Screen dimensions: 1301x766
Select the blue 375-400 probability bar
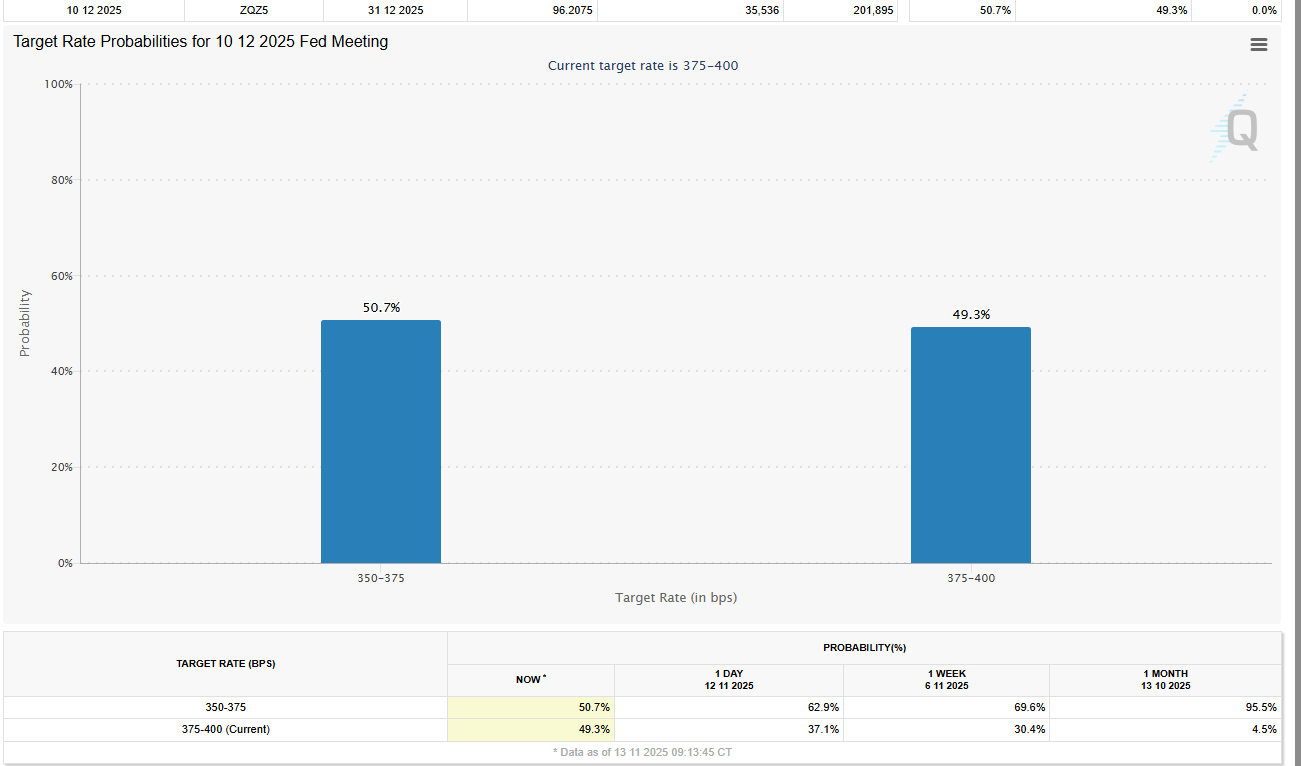(970, 445)
